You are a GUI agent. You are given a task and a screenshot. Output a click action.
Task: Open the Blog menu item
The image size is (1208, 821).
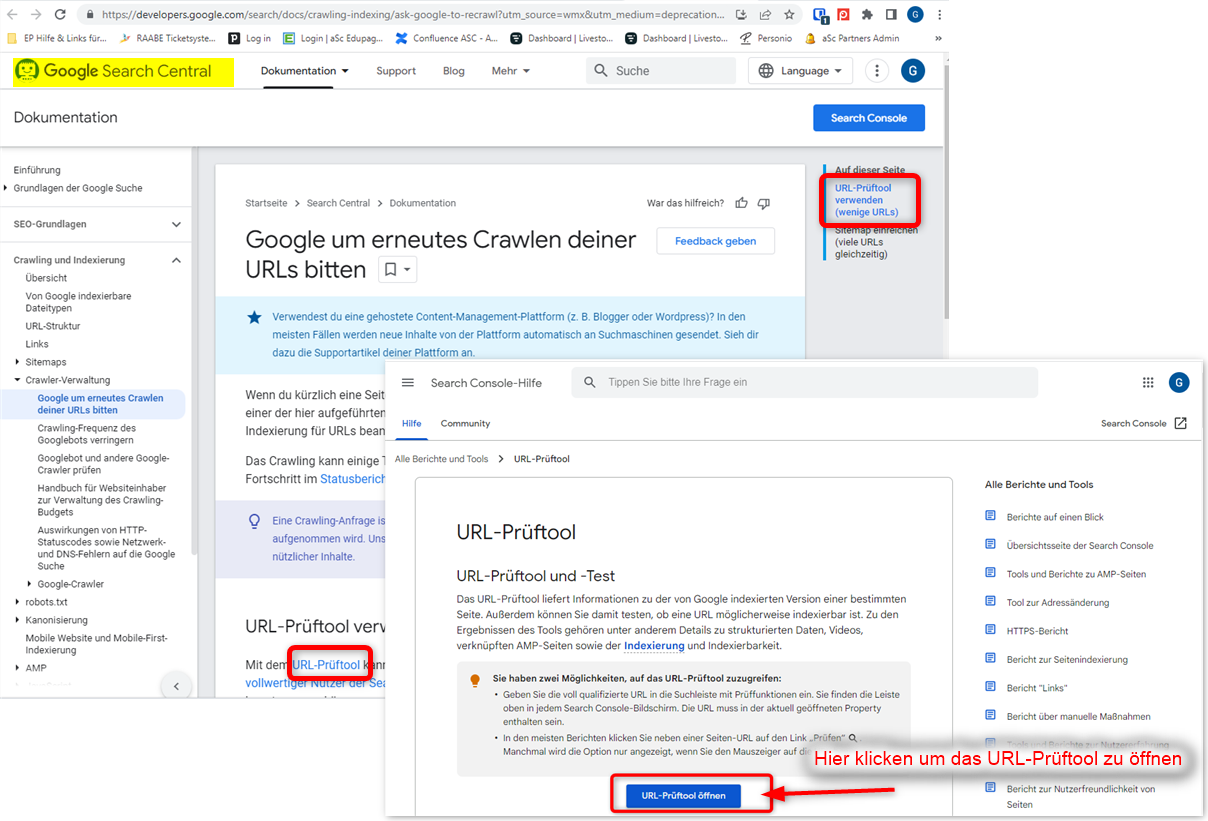pyautogui.click(x=454, y=71)
